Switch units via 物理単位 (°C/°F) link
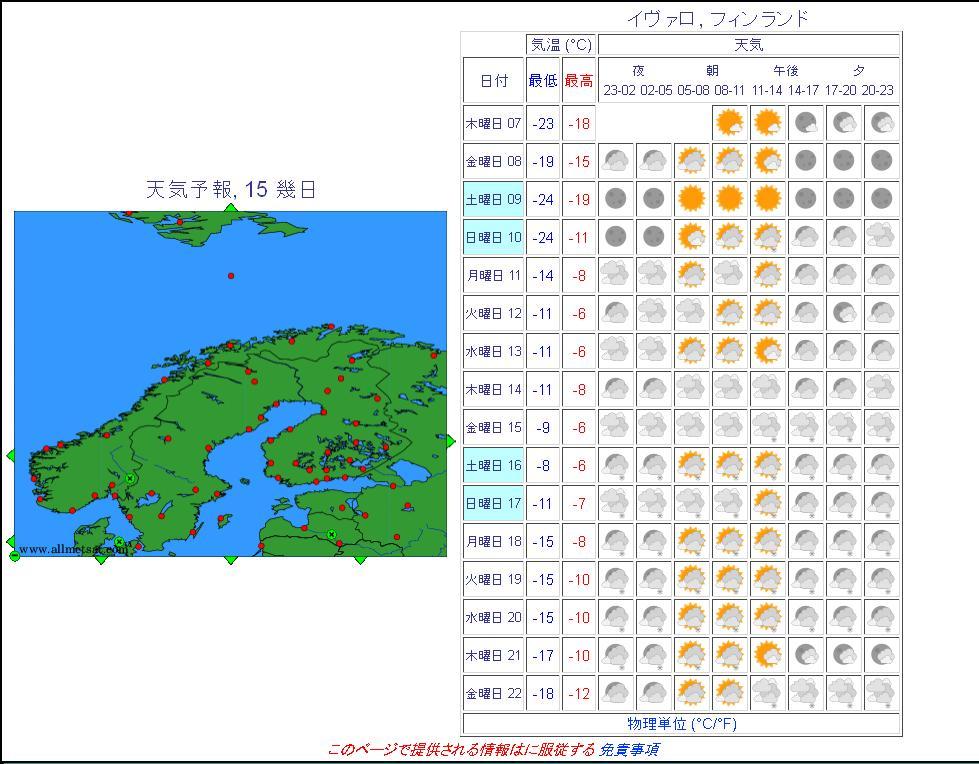Image resolution: width=979 pixels, height=764 pixels. (x=681, y=724)
